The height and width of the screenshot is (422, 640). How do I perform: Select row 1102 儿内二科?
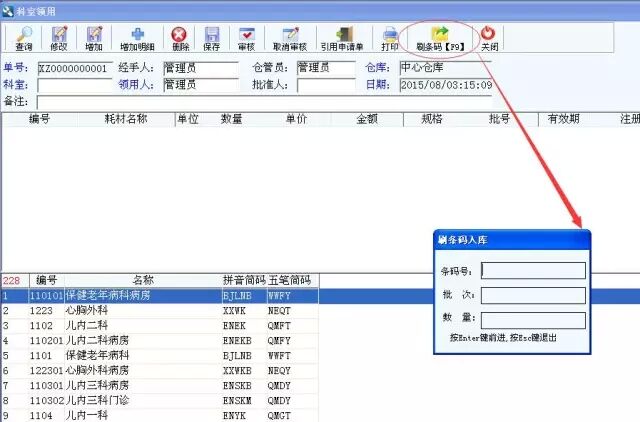160,326
